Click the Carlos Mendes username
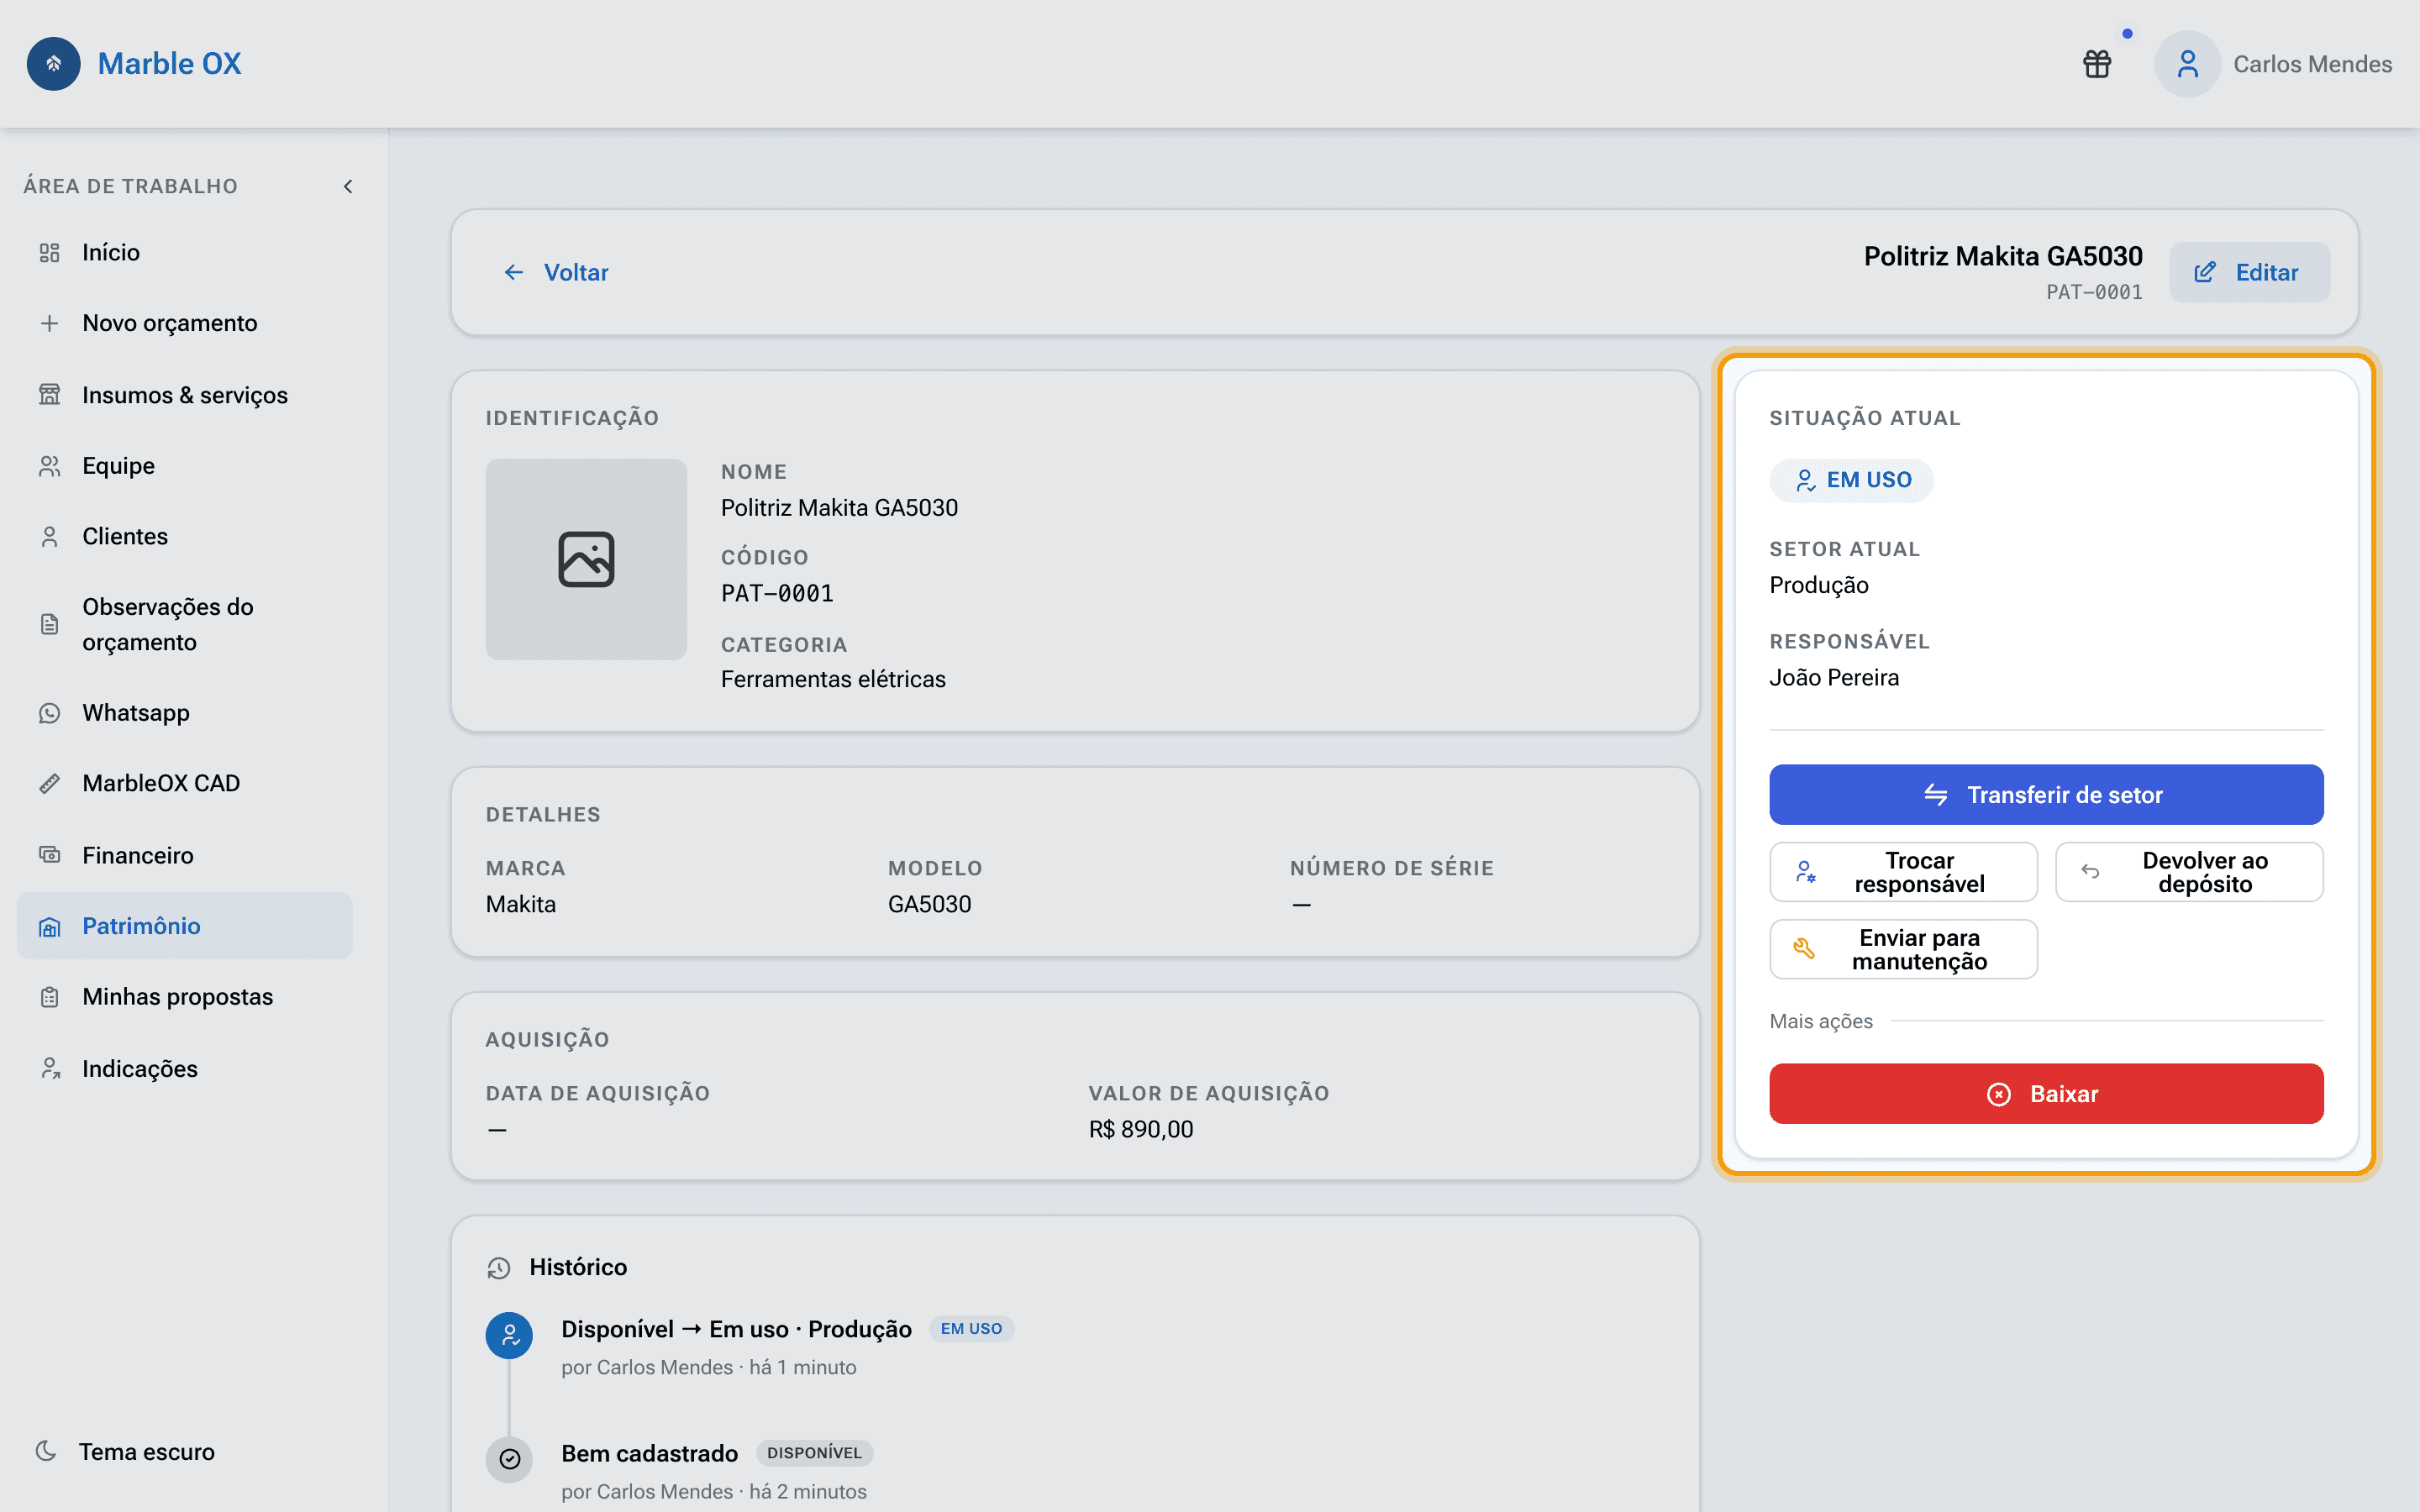Viewport: 2420px width, 1512px height. [2312, 64]
